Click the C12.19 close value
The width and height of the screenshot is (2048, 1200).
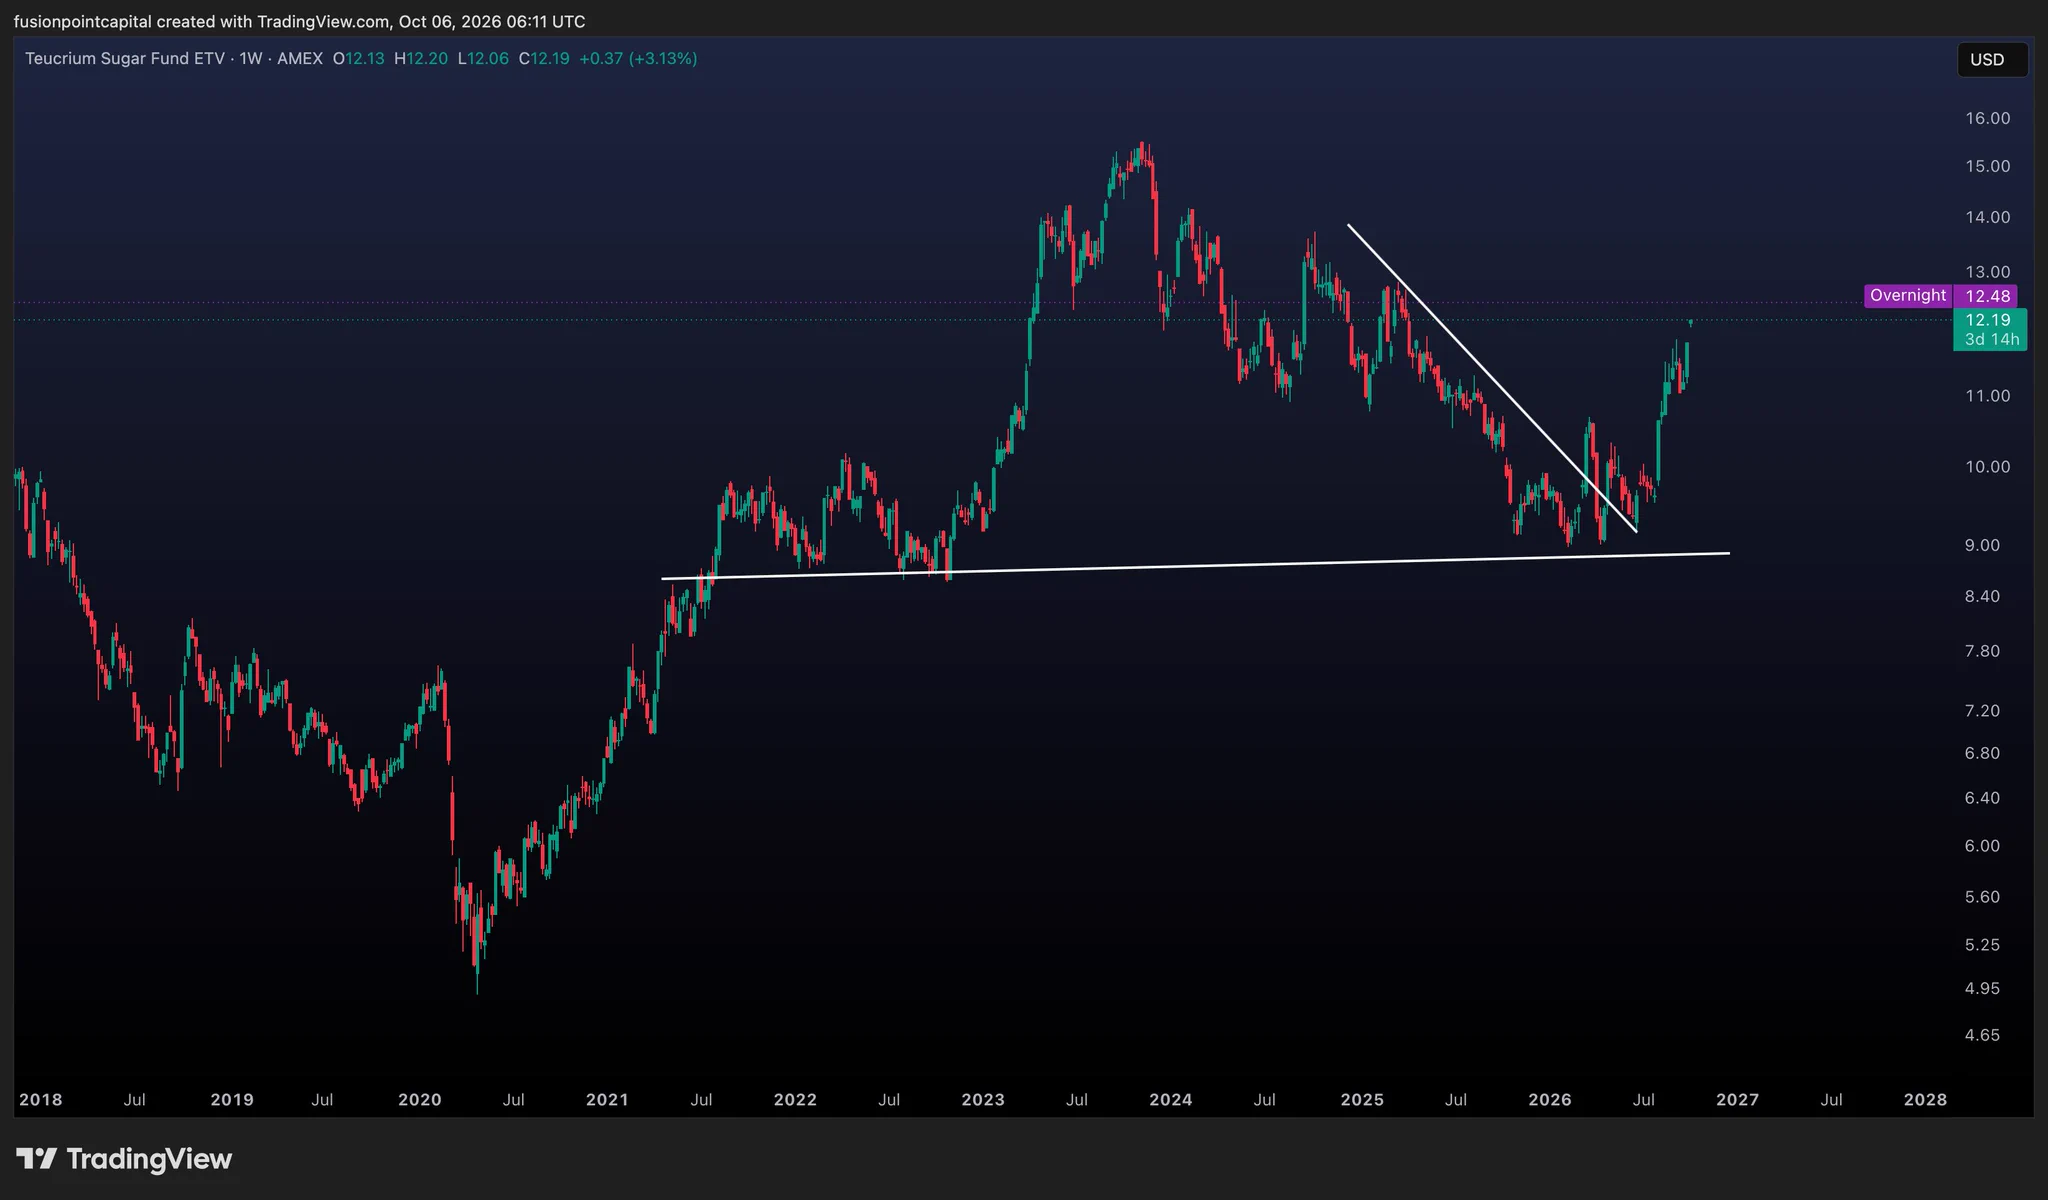pyautogui.click(x=544, y=59)
